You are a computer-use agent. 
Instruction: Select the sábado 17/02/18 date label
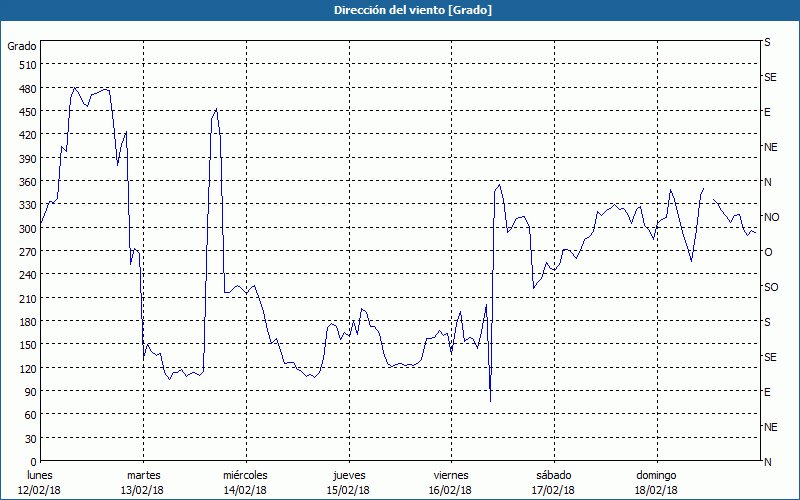[553, 482]
